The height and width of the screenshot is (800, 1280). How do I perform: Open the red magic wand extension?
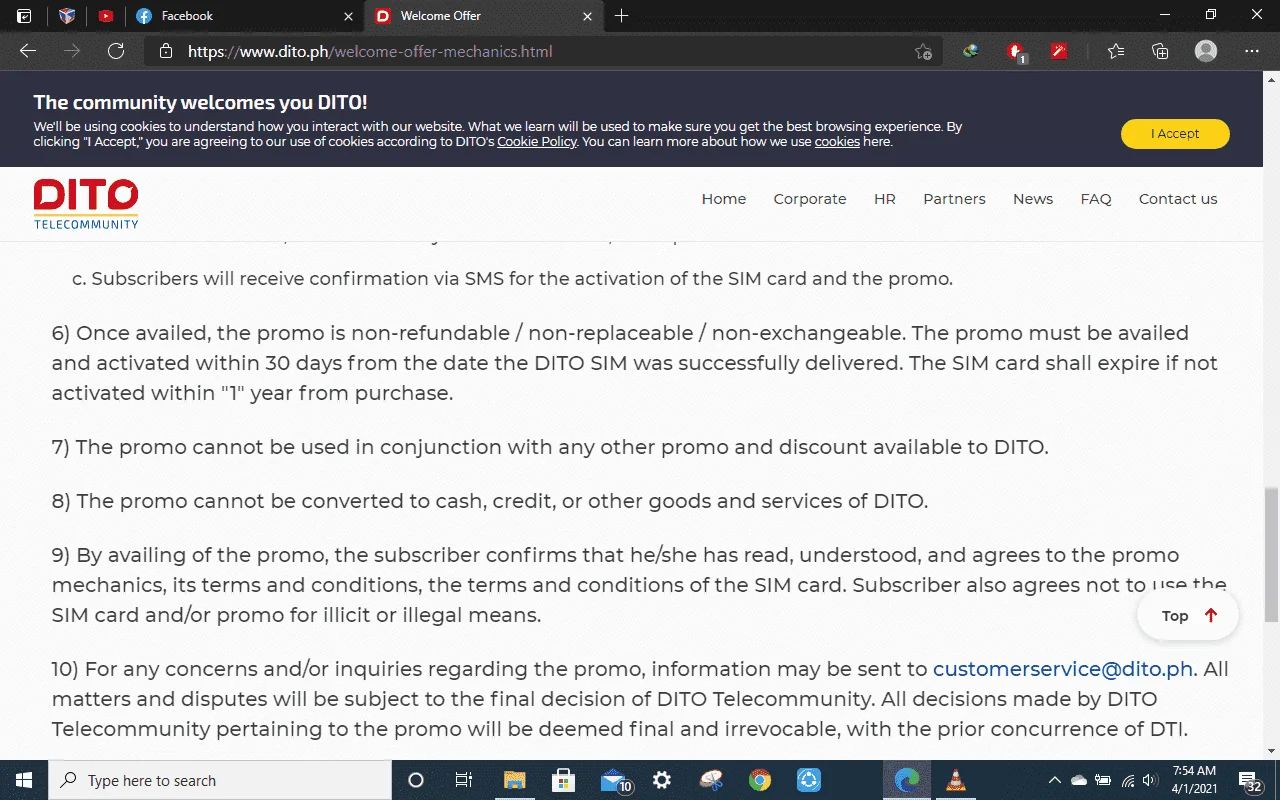[1059, 52]
